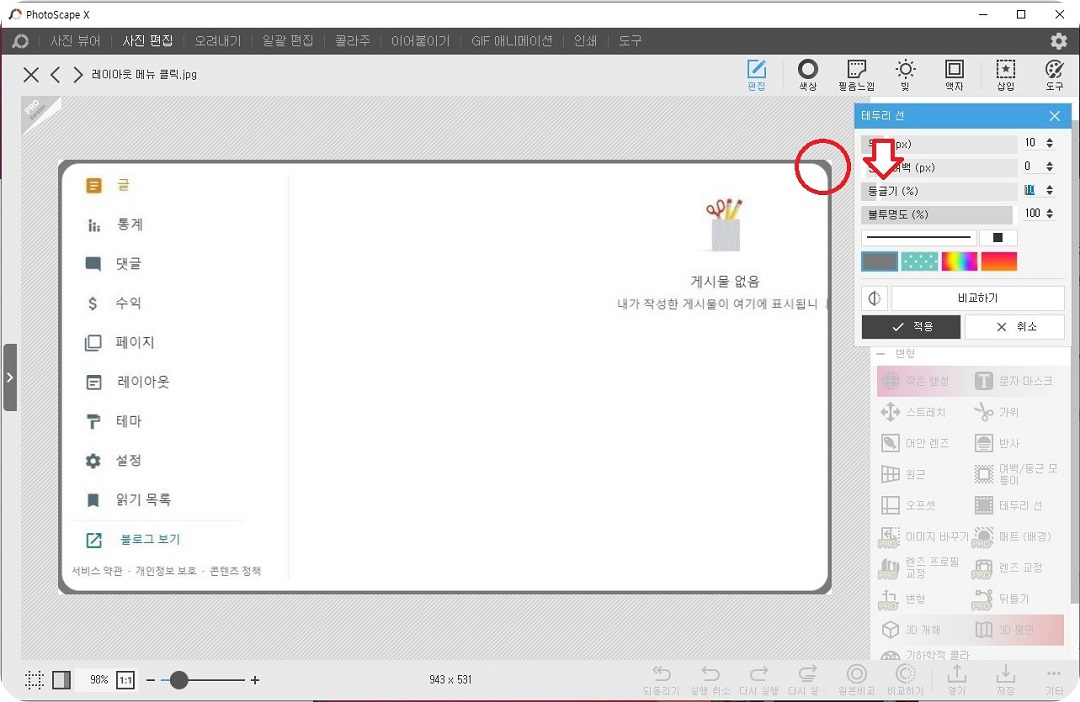This screenshot has width=1080, height=702.
Task: Select the 문자 마스크 (Text Mask) tool
Action: pos(1014,381)
